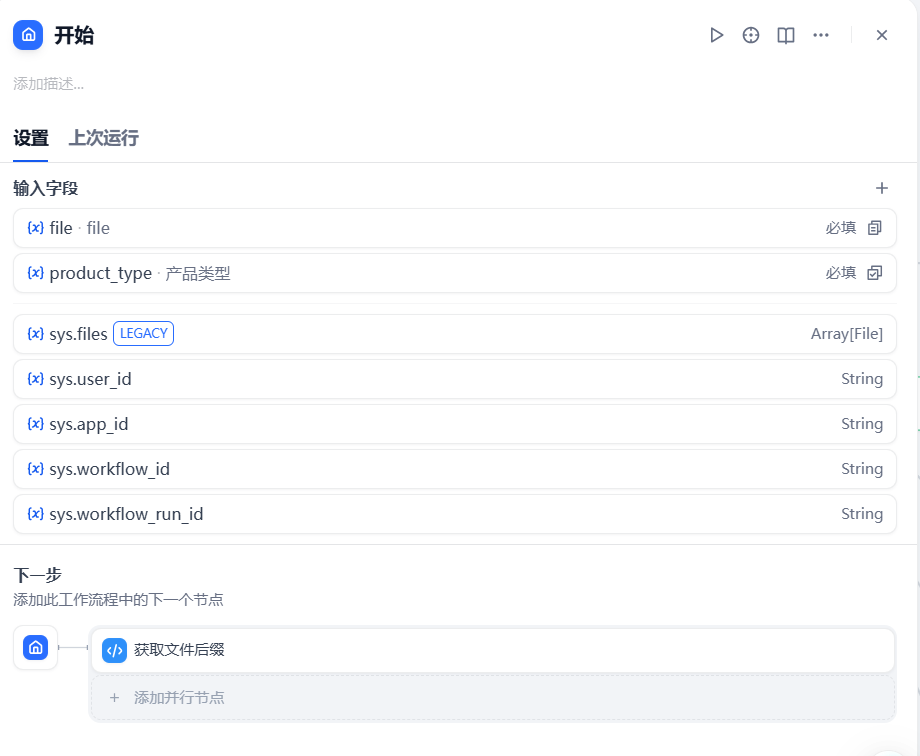The width and height of the screenshot is (920, 756).
Task: Click the LEGACY badge on sys.files
Action: pyautogui.click(x=143, y=333)
